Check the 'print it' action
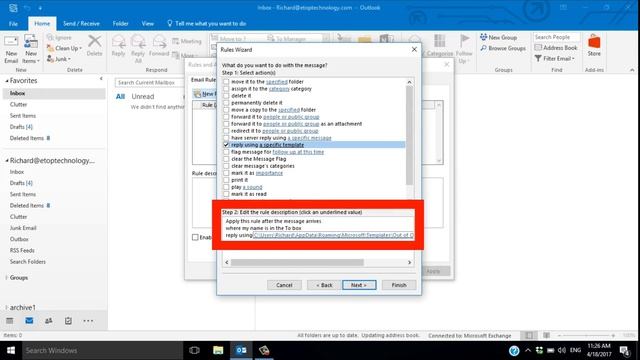The image size is (640, 360). coord(226,180)
